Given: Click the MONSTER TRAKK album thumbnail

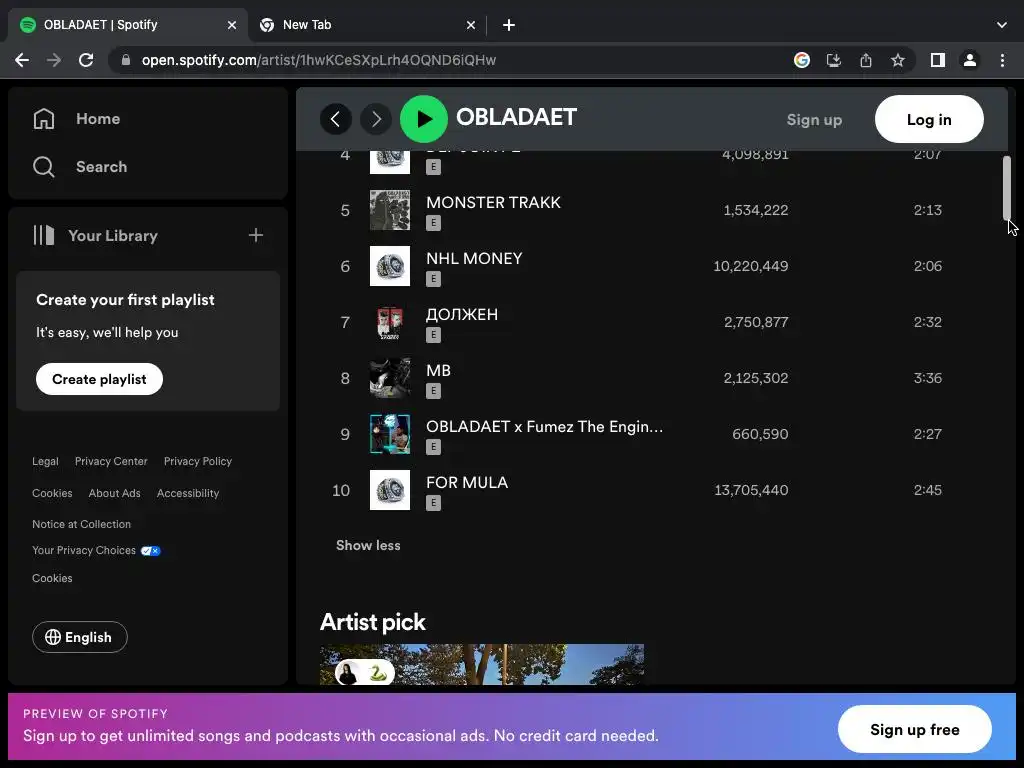Looking at the screenshot, I should tap(390, 210).
